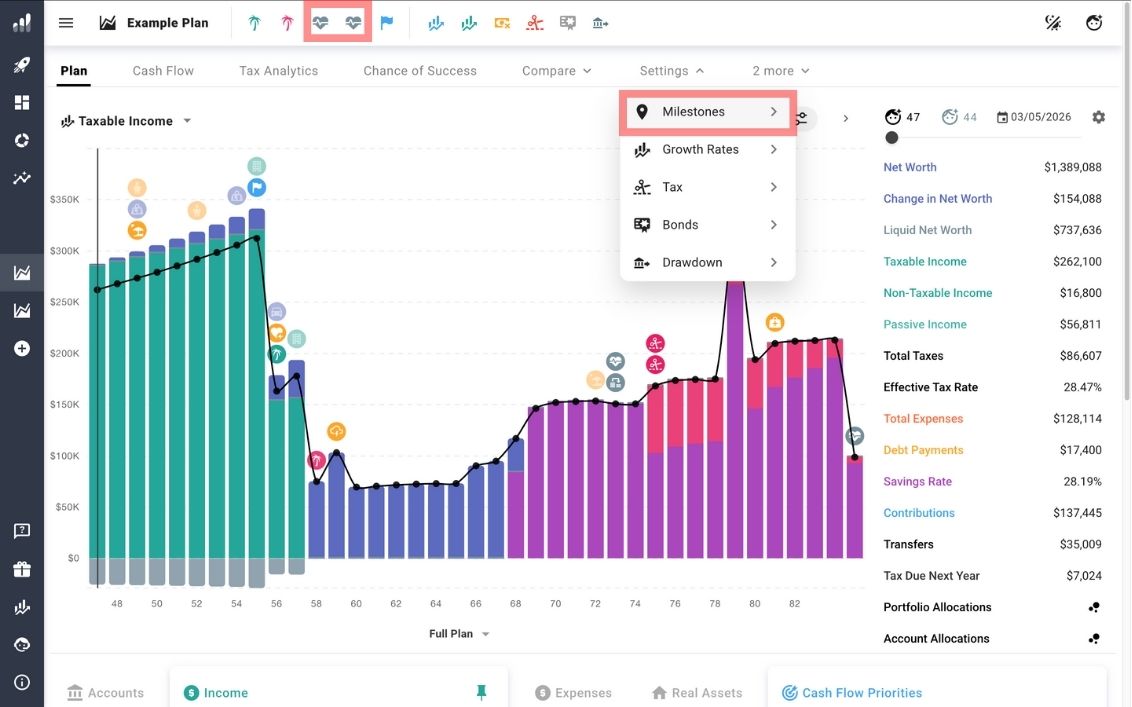Expand the Full Plan range dropdown
The height and width of the screenshot is (707, 1132).
(x=459, y=634)
